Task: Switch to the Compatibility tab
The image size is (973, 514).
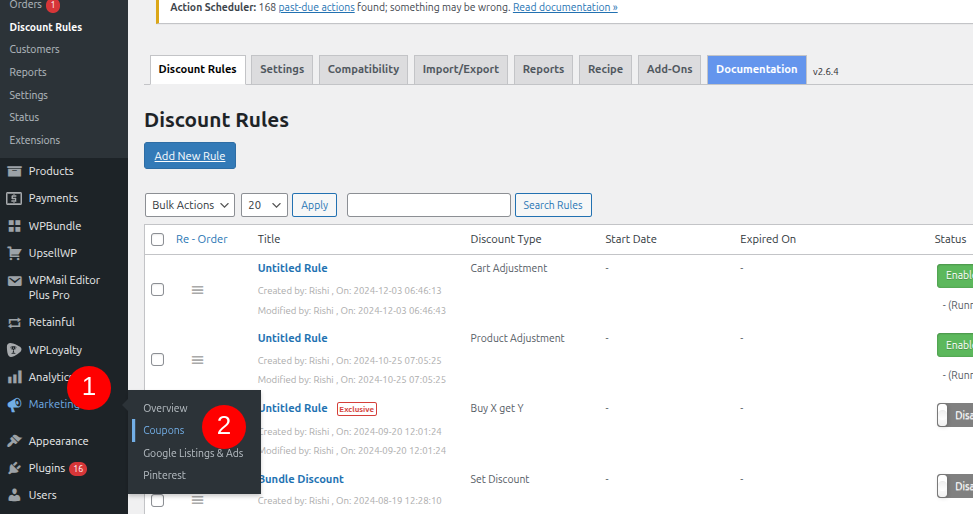Action: click(363, 70)
